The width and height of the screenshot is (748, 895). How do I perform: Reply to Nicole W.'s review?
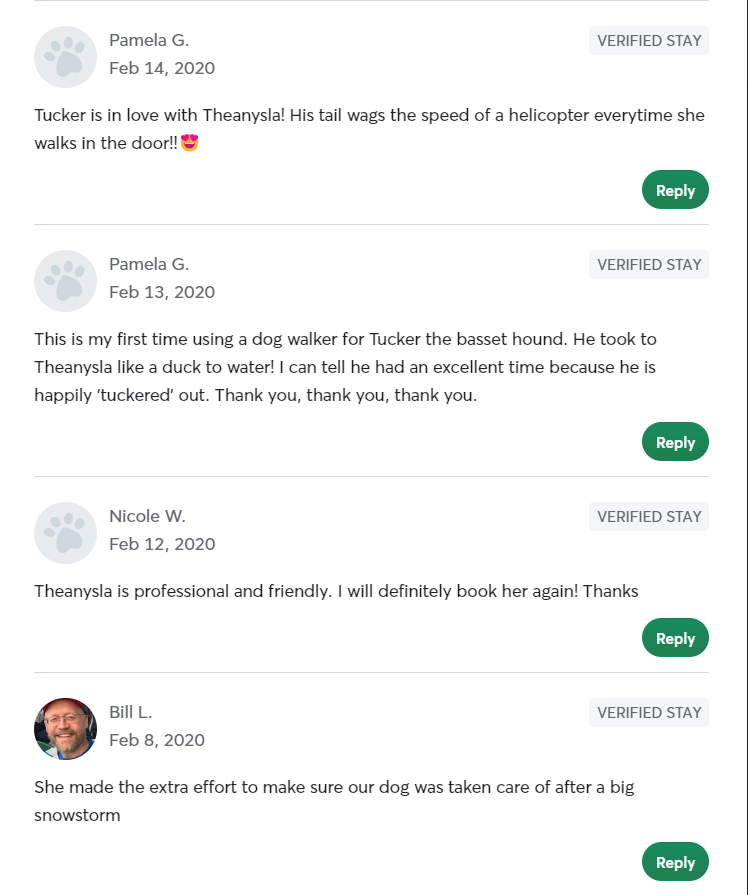675,637
